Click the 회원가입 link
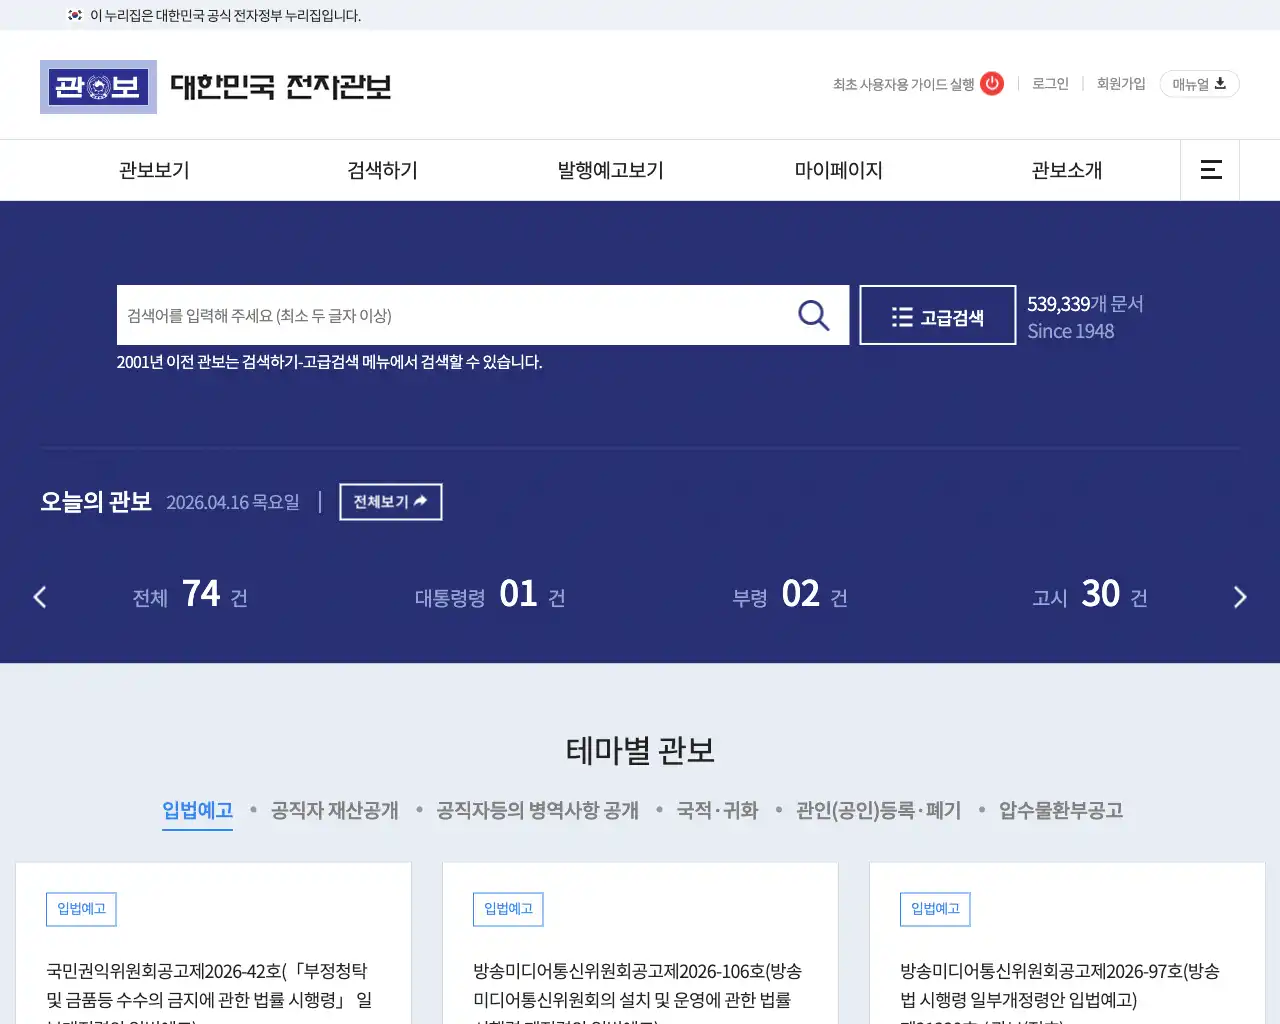This screenshot has height=1024, width=1280. pyautogui.click(x=1120, y=84)
